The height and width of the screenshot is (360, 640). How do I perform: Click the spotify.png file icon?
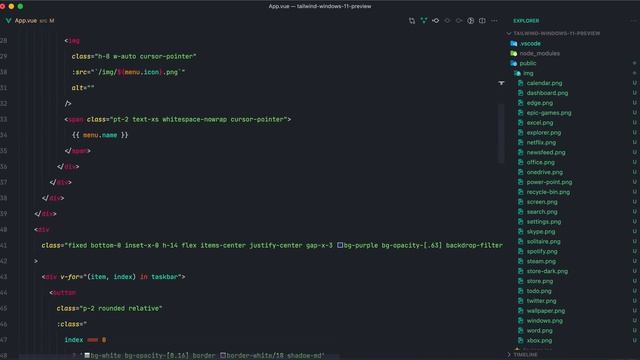(520, 251)
